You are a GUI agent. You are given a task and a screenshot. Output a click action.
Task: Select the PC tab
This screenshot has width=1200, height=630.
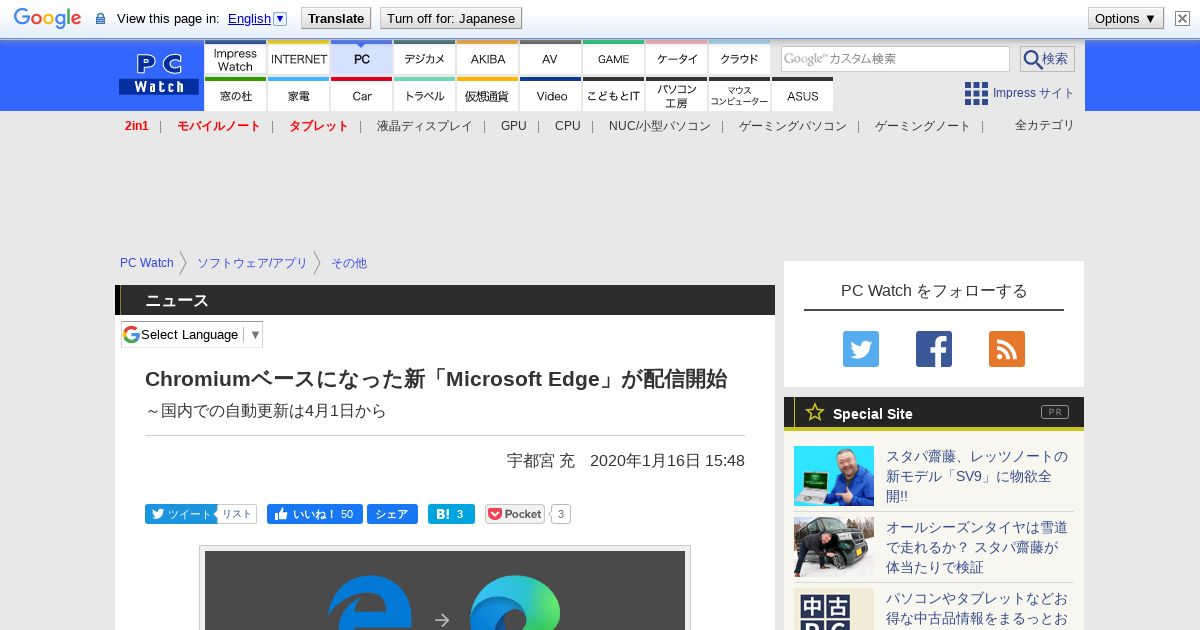361,59
